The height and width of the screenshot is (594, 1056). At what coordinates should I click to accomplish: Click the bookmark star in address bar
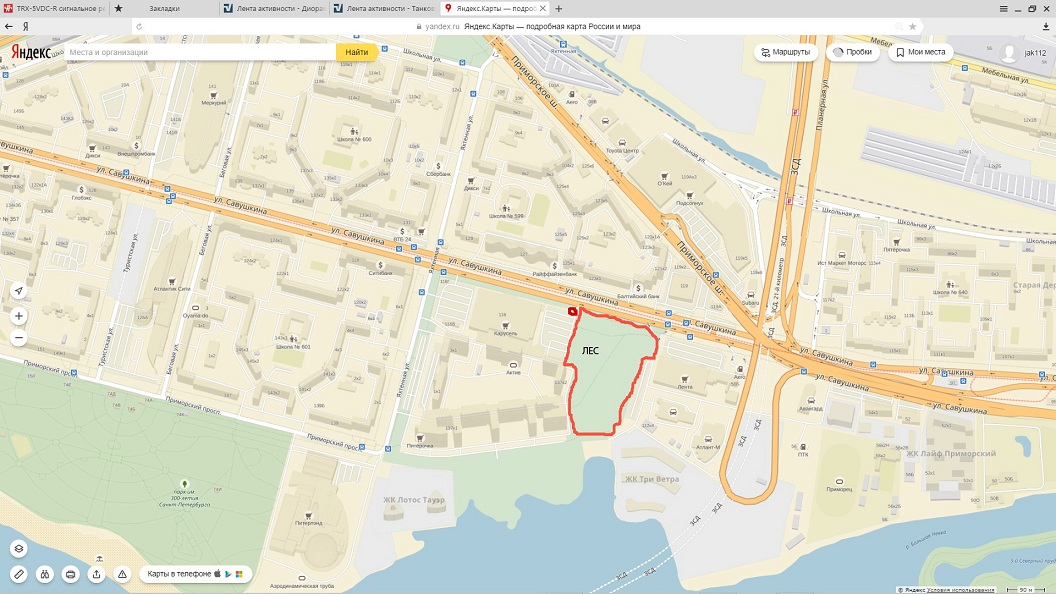(913, 26)
